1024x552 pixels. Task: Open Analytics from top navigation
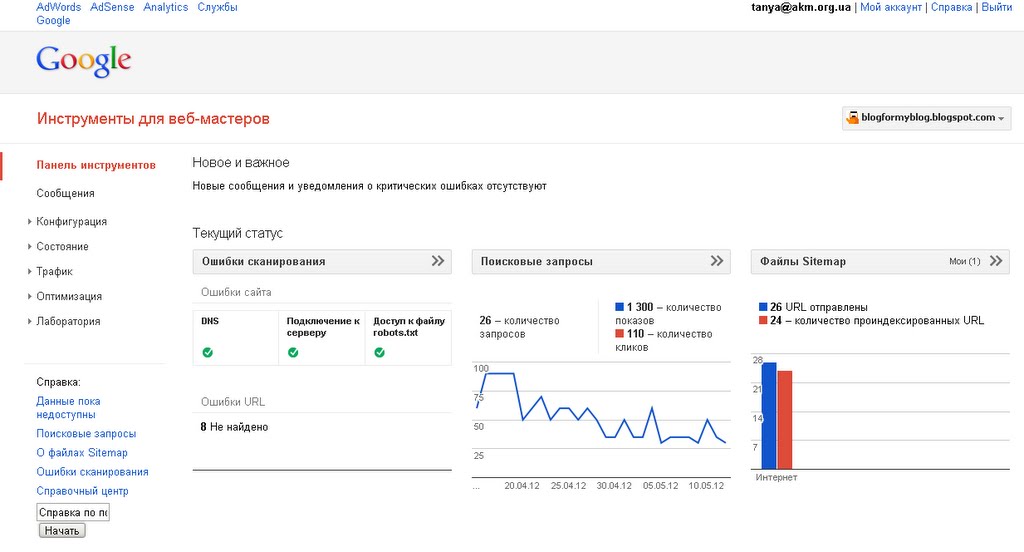[166, 7]
